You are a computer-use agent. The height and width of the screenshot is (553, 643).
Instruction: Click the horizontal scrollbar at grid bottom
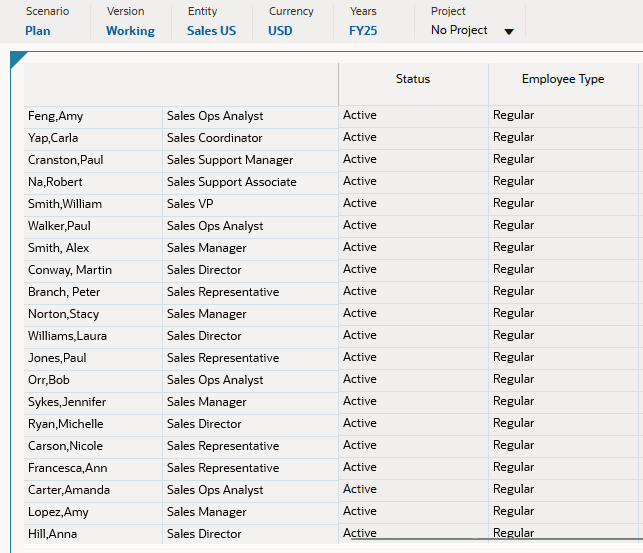click(x=496, y=539)
